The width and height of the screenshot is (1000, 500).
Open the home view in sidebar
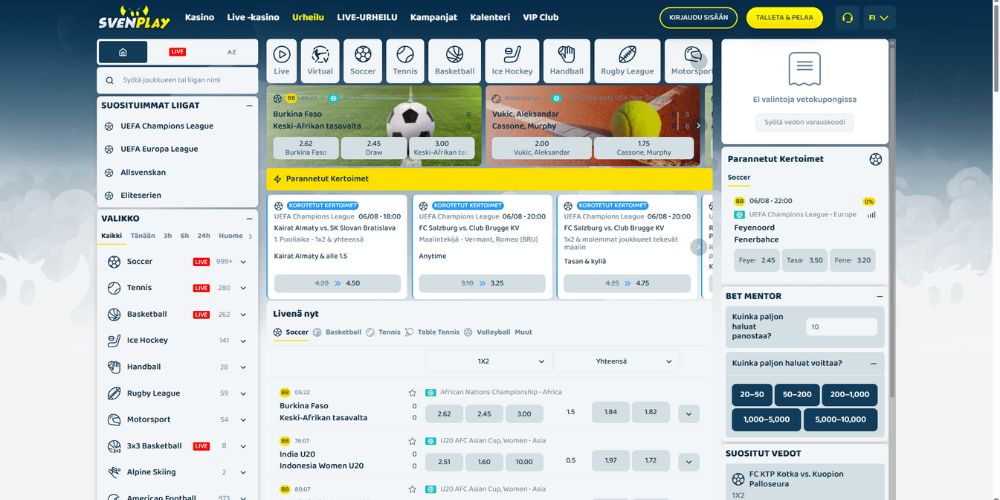coord(123,52)
